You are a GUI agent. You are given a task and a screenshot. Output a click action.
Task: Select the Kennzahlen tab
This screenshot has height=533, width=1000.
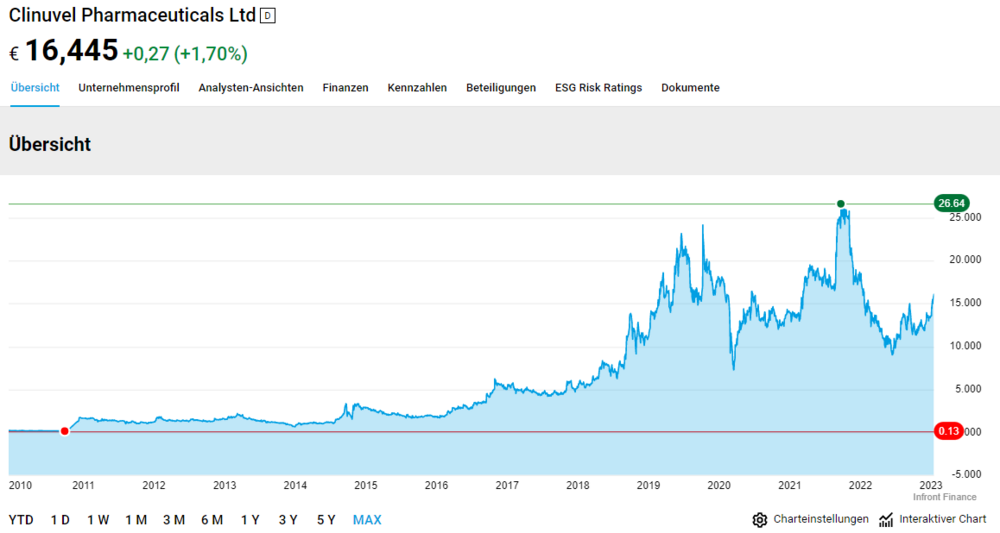(x=417, y=88)
